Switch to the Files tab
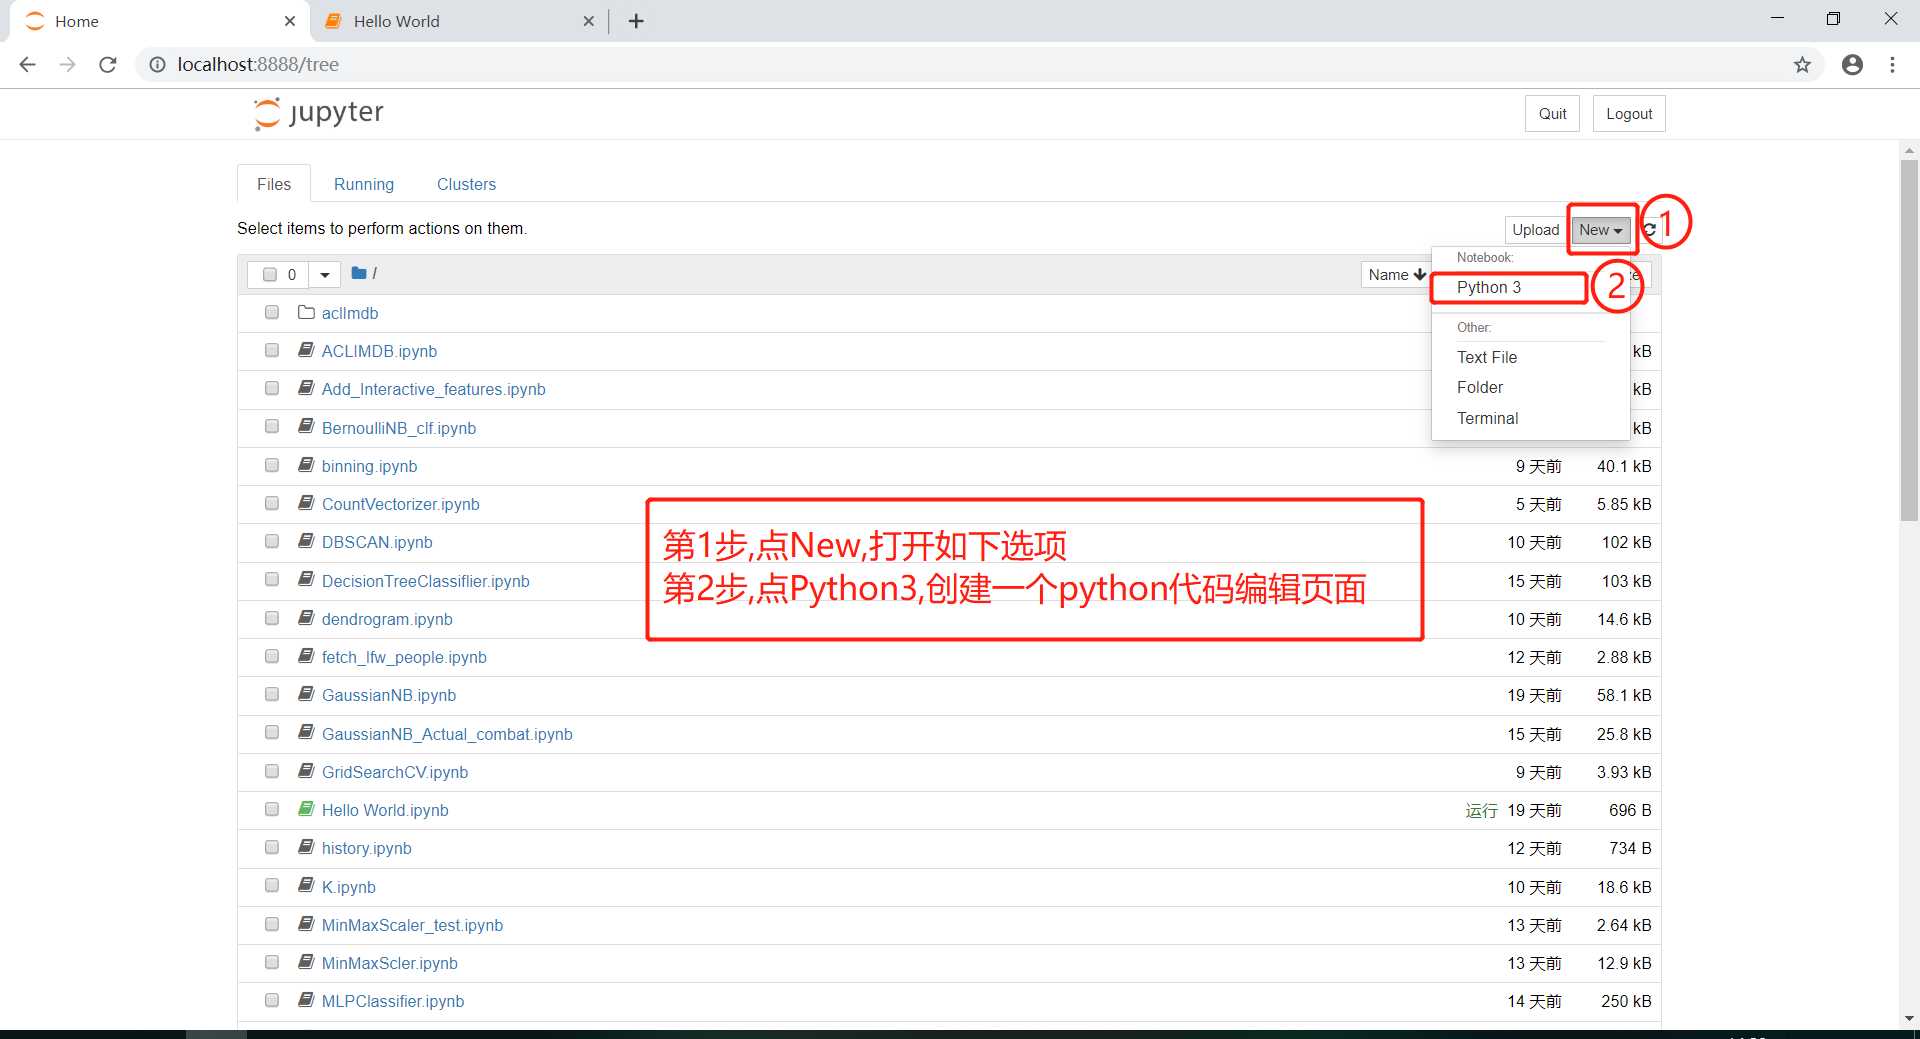Viewport: 1920px width, 1039px height. [x=274, y=184]
